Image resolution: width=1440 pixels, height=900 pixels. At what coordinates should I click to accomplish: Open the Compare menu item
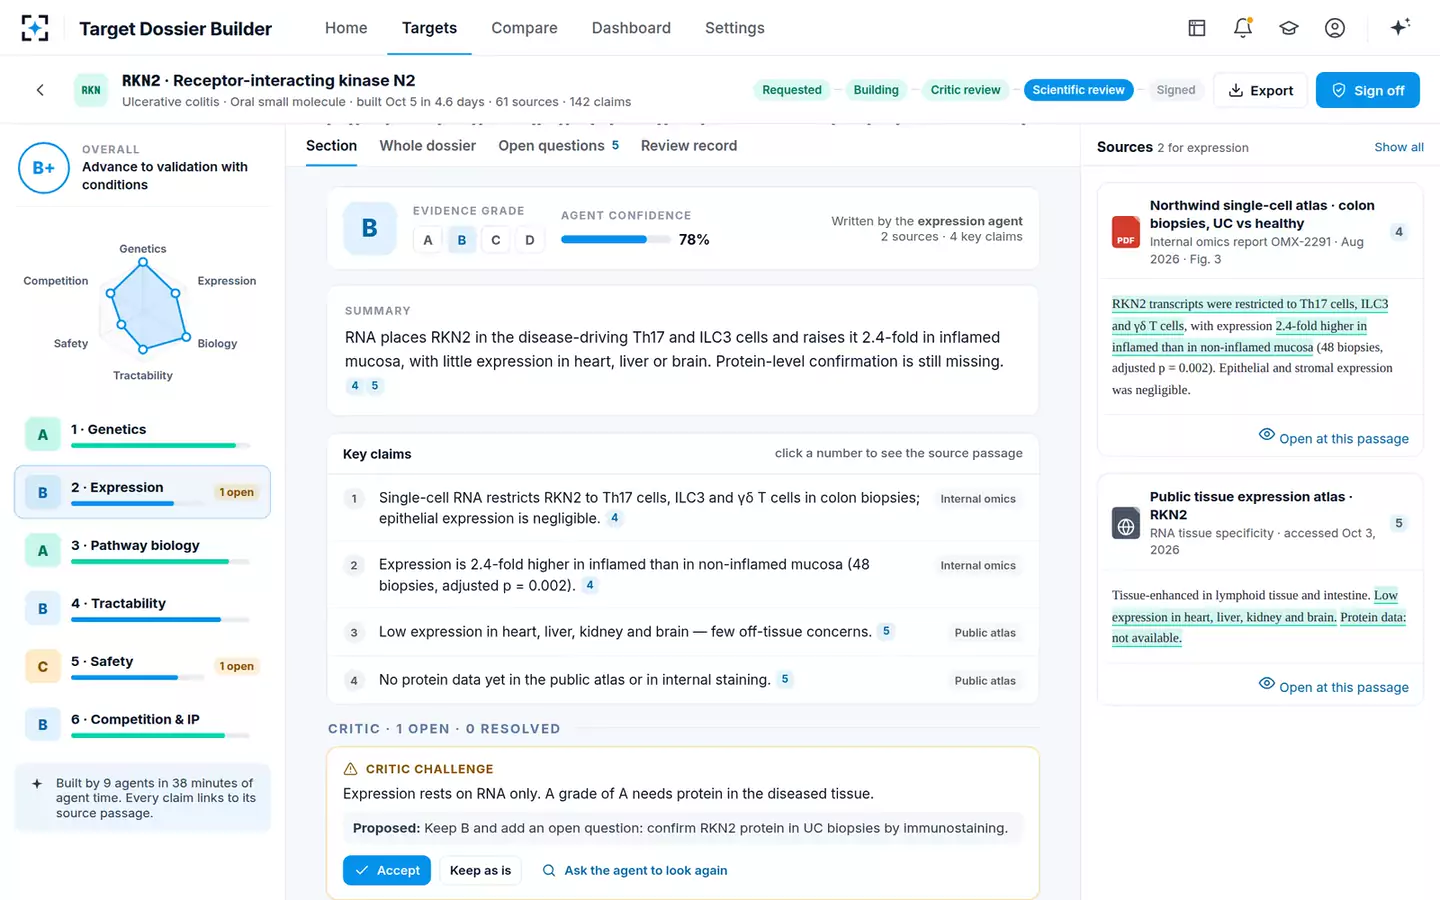(x=524, y=28)
